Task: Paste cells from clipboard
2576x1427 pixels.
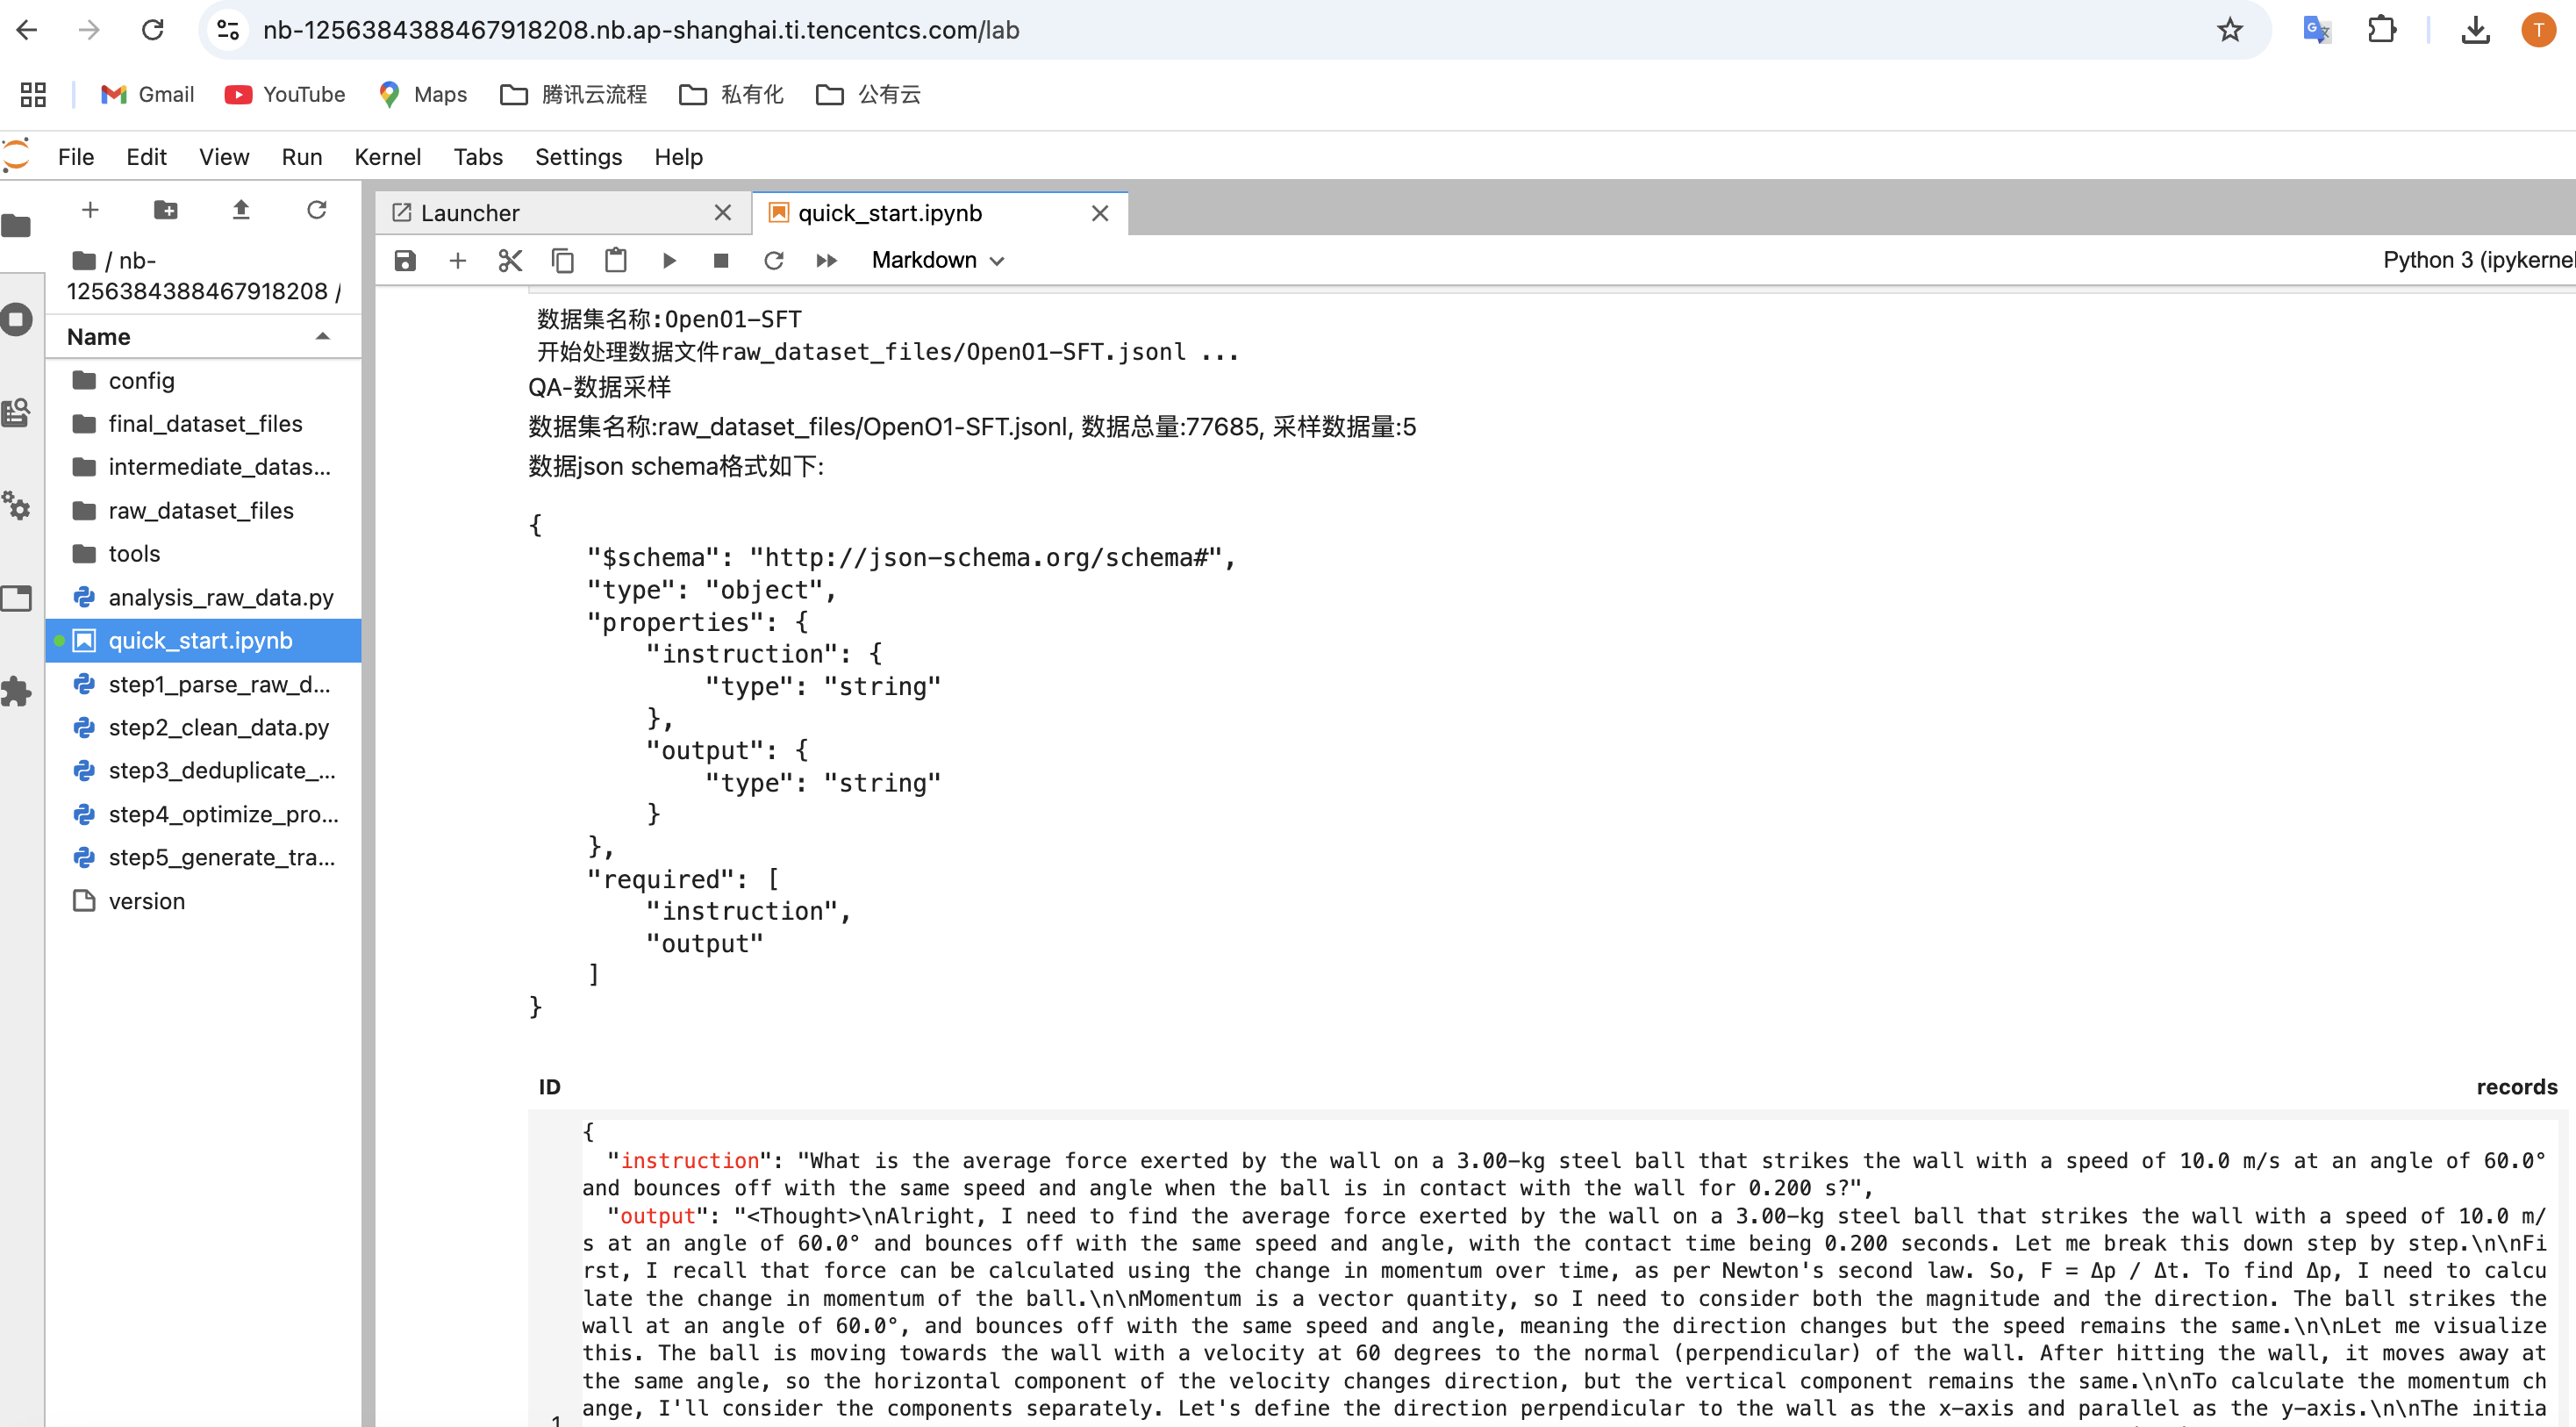Action: 616,261
